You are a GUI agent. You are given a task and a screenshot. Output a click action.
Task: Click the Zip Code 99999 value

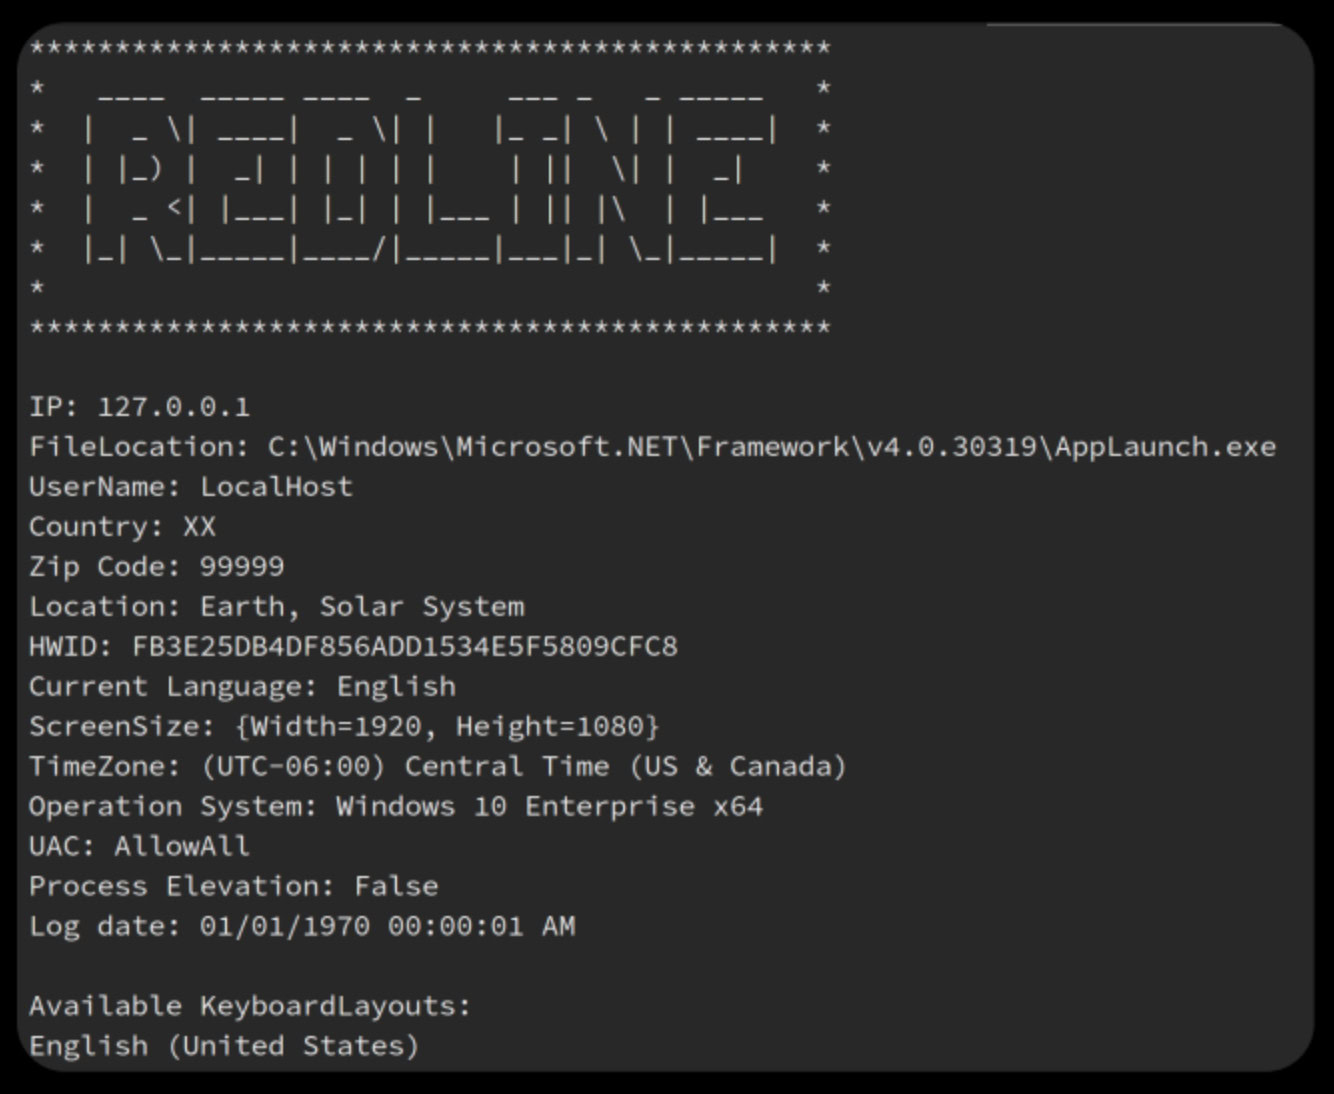click(x=242, y=567)
